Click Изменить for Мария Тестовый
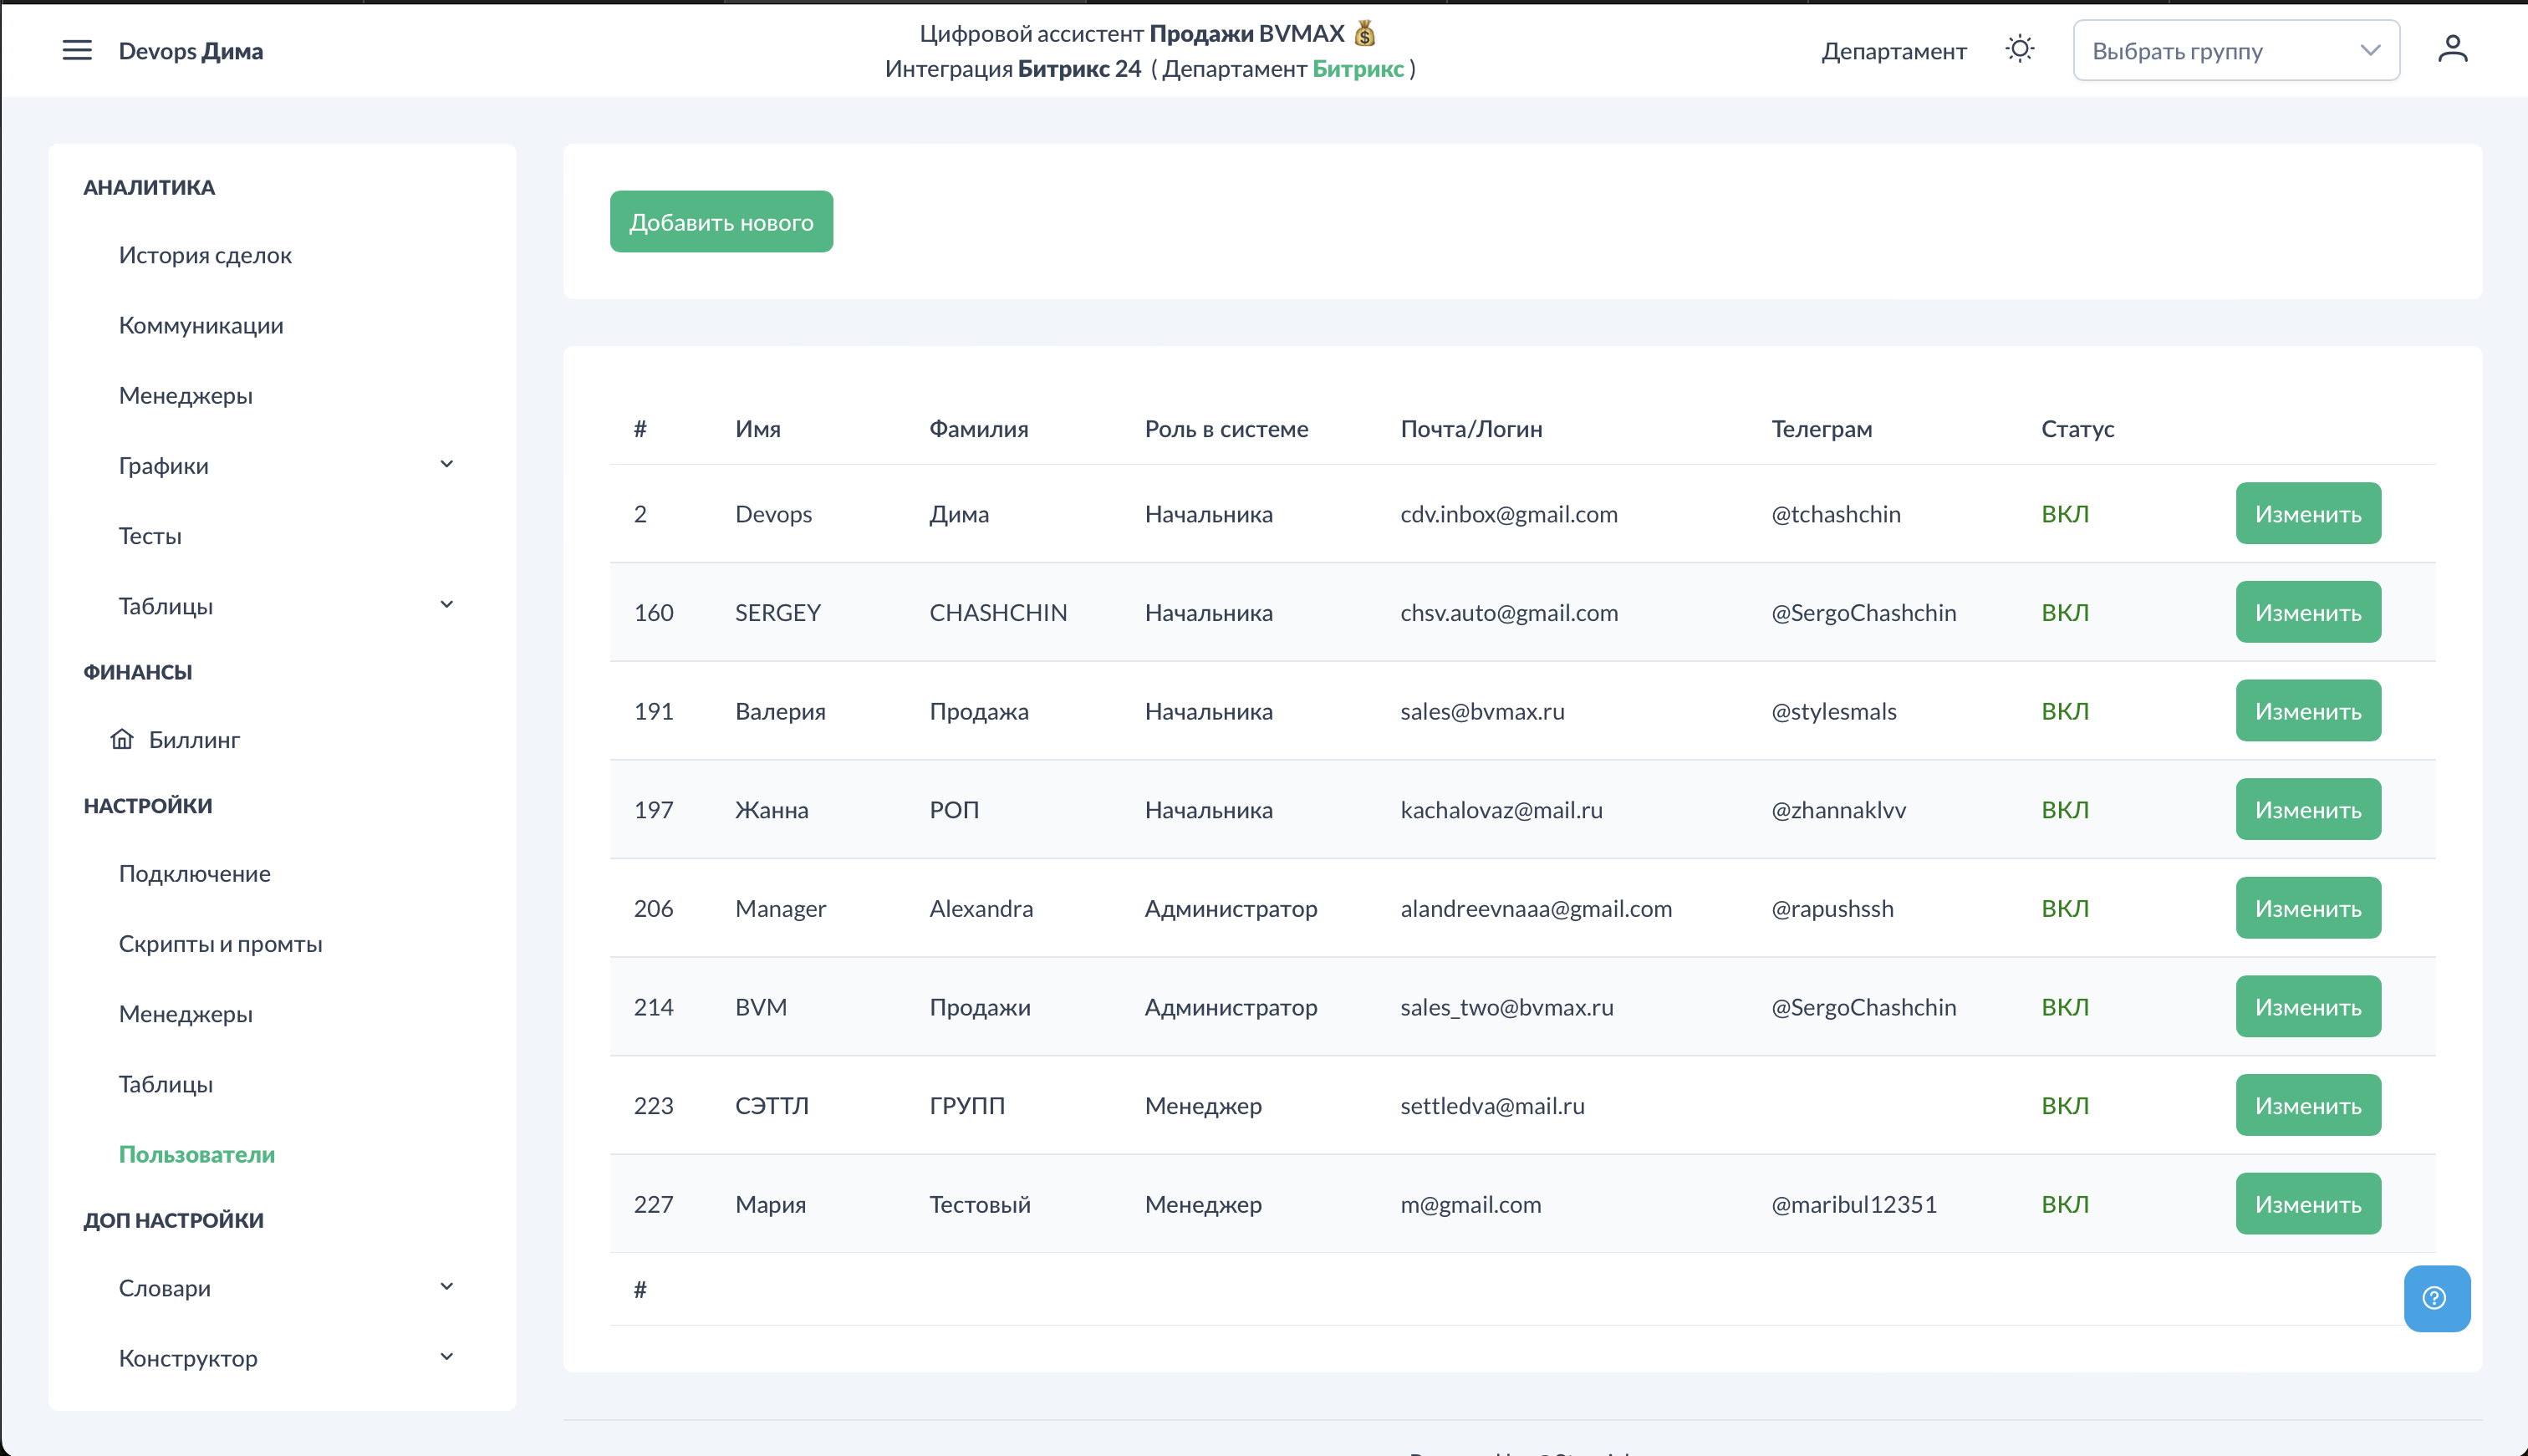2528x1456 pixels. click(2307, 1204)
